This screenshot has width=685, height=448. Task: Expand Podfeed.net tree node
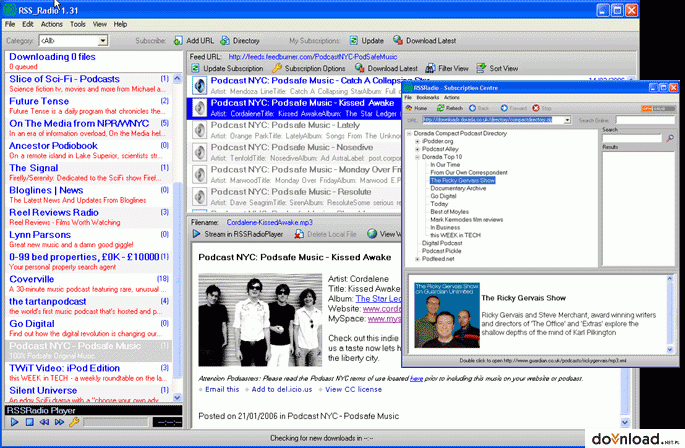(417, 259)
